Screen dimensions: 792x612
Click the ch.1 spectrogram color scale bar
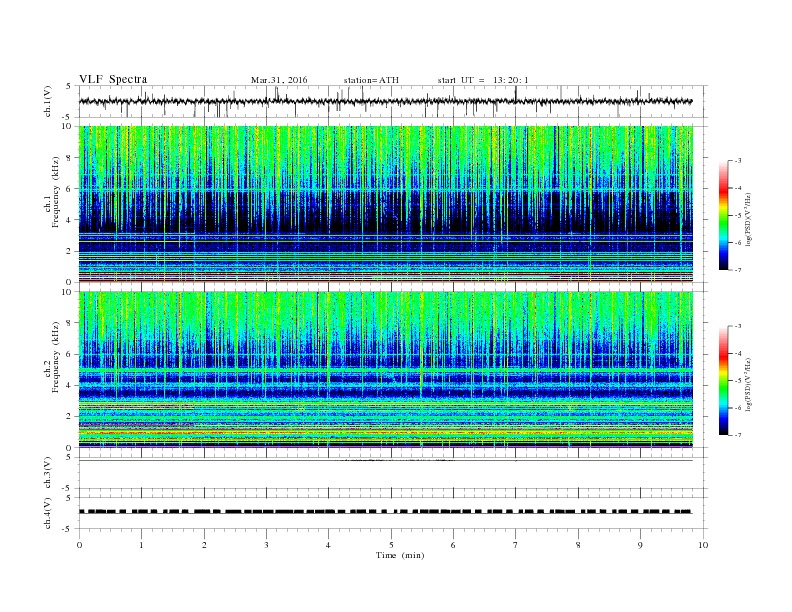pyautogui.click(x=723, y=216)
